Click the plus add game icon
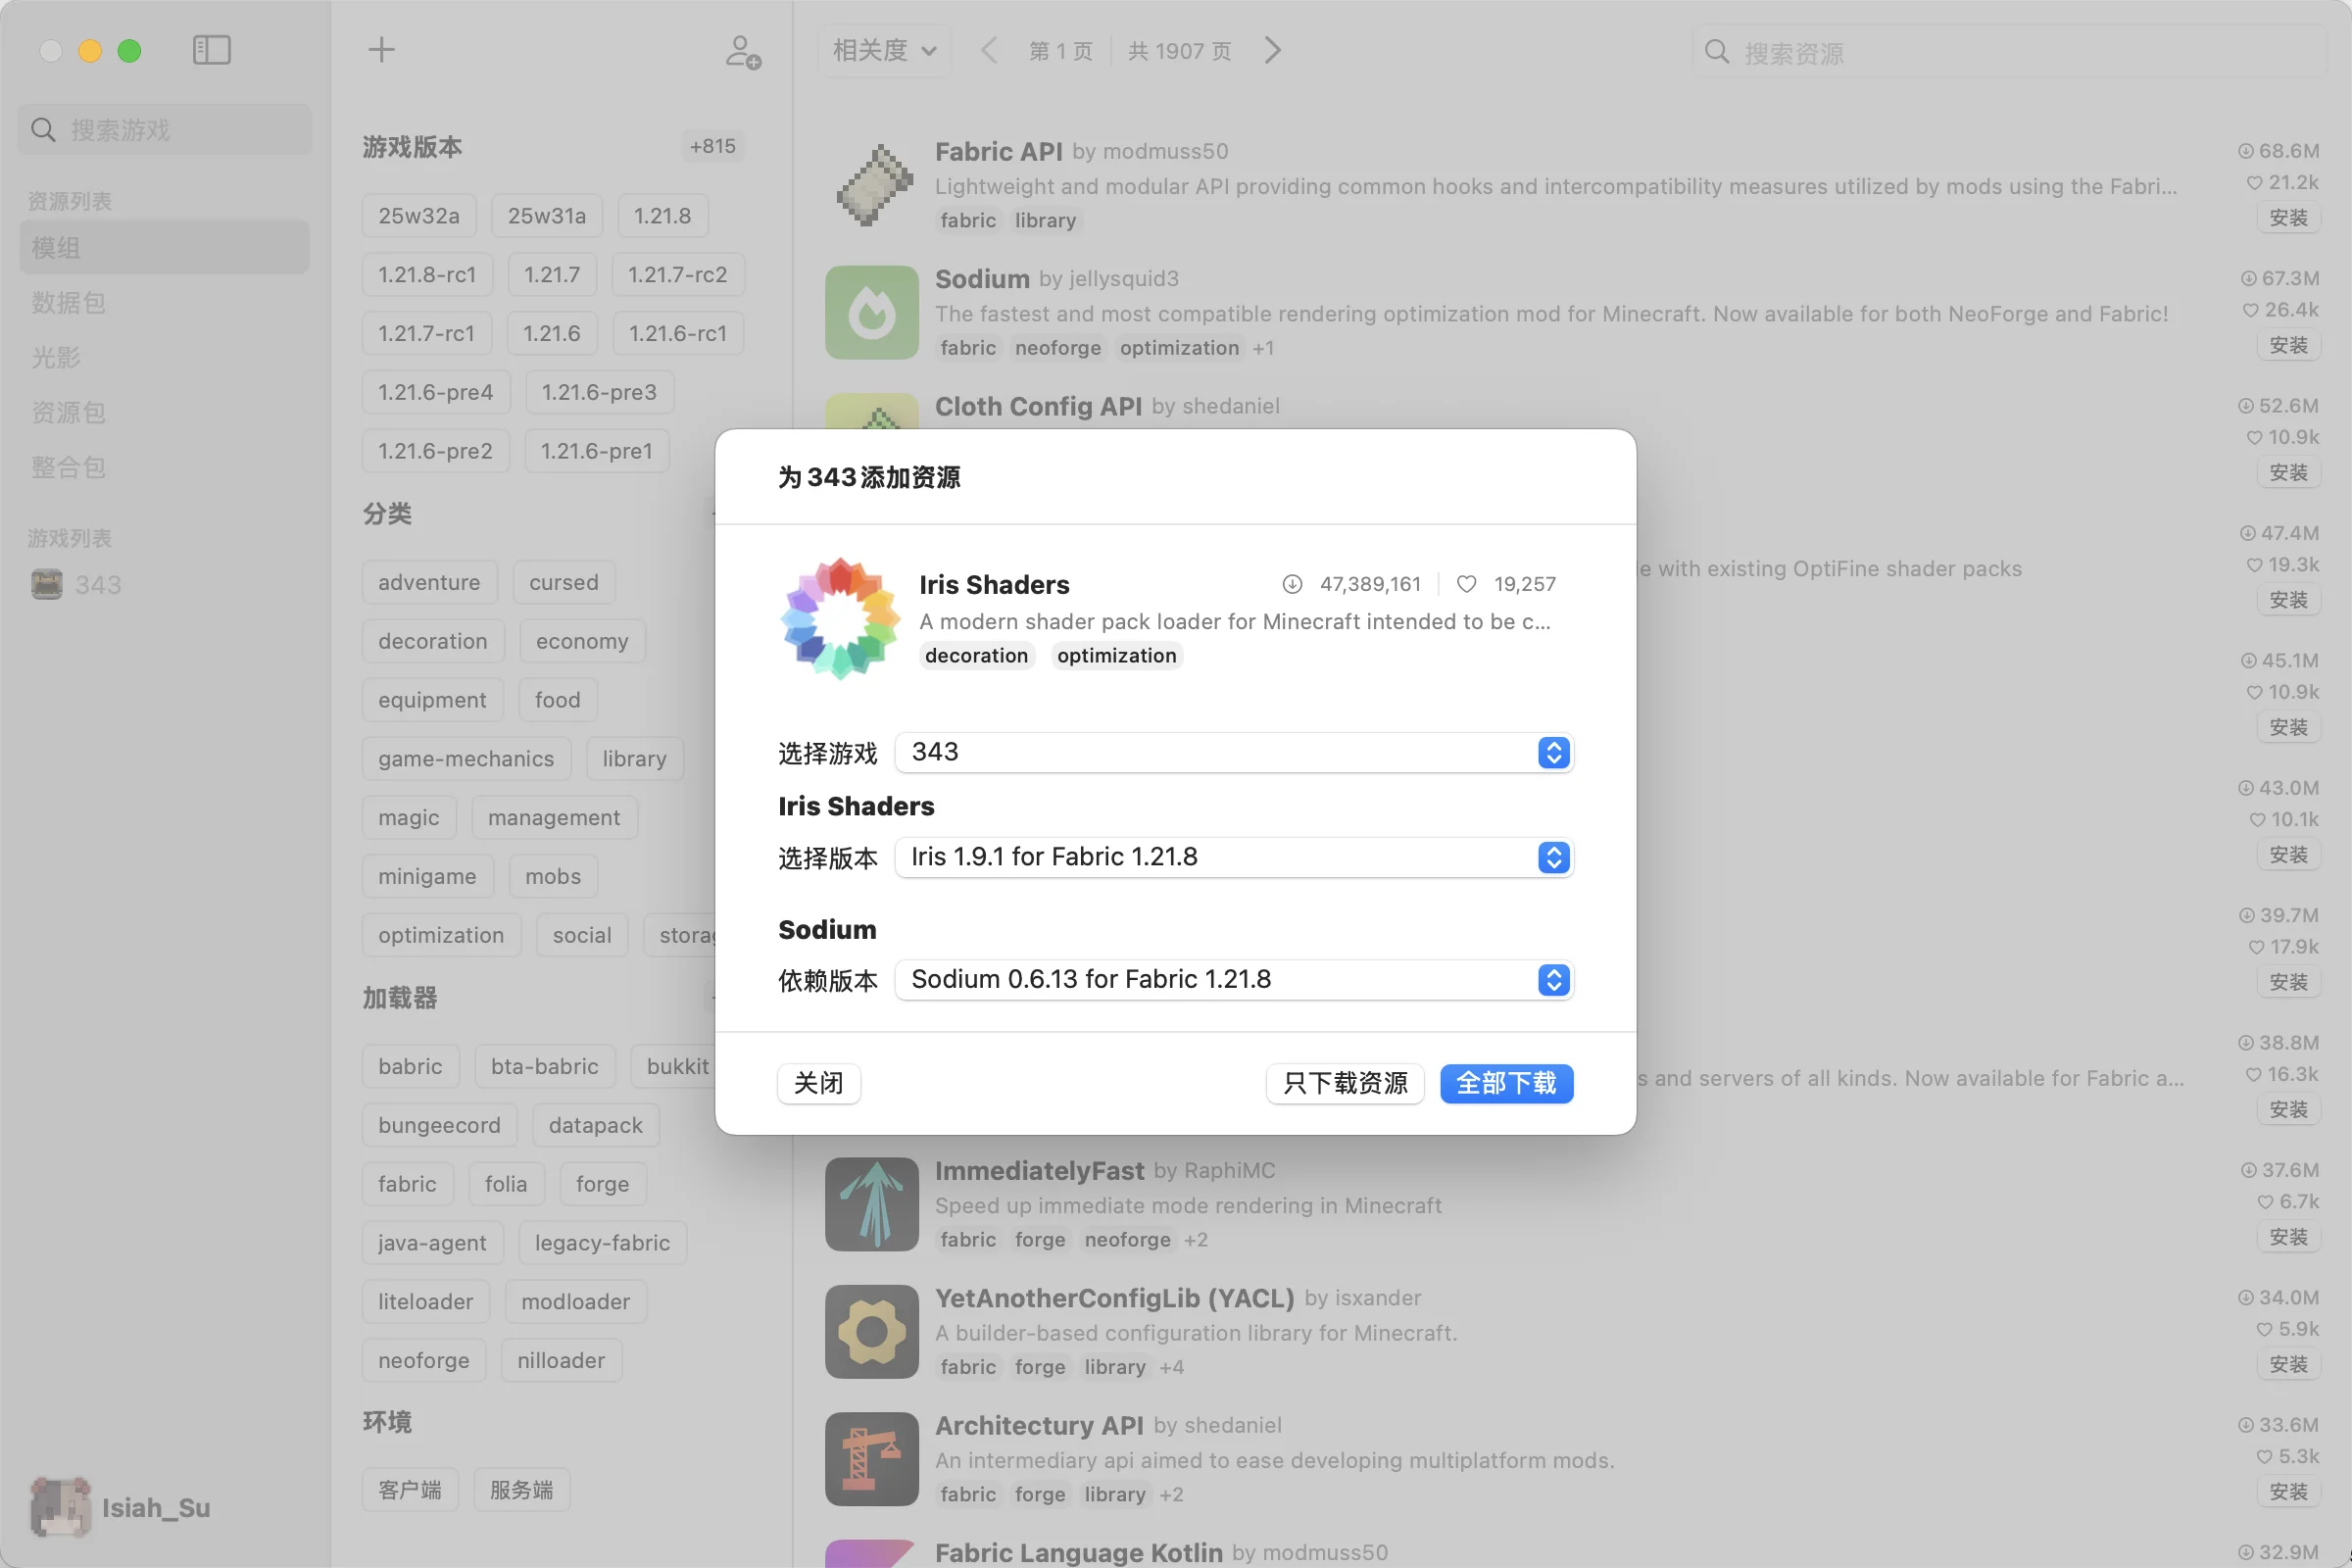This screenshot has height=1568, width=2352. pos(381,50)
